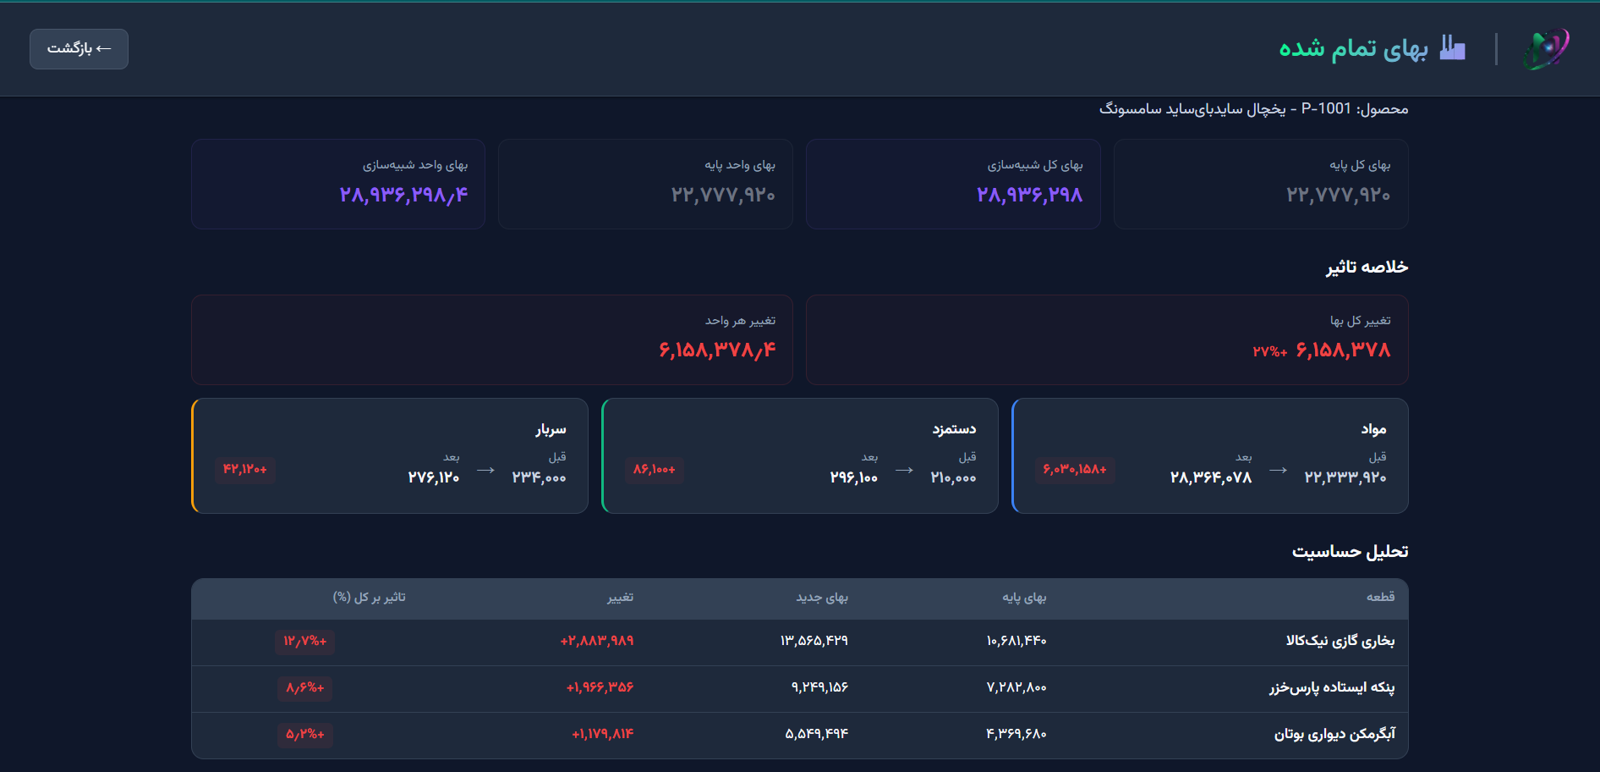Click the factory icon beside بهای تمام شده

[1452, 48]
